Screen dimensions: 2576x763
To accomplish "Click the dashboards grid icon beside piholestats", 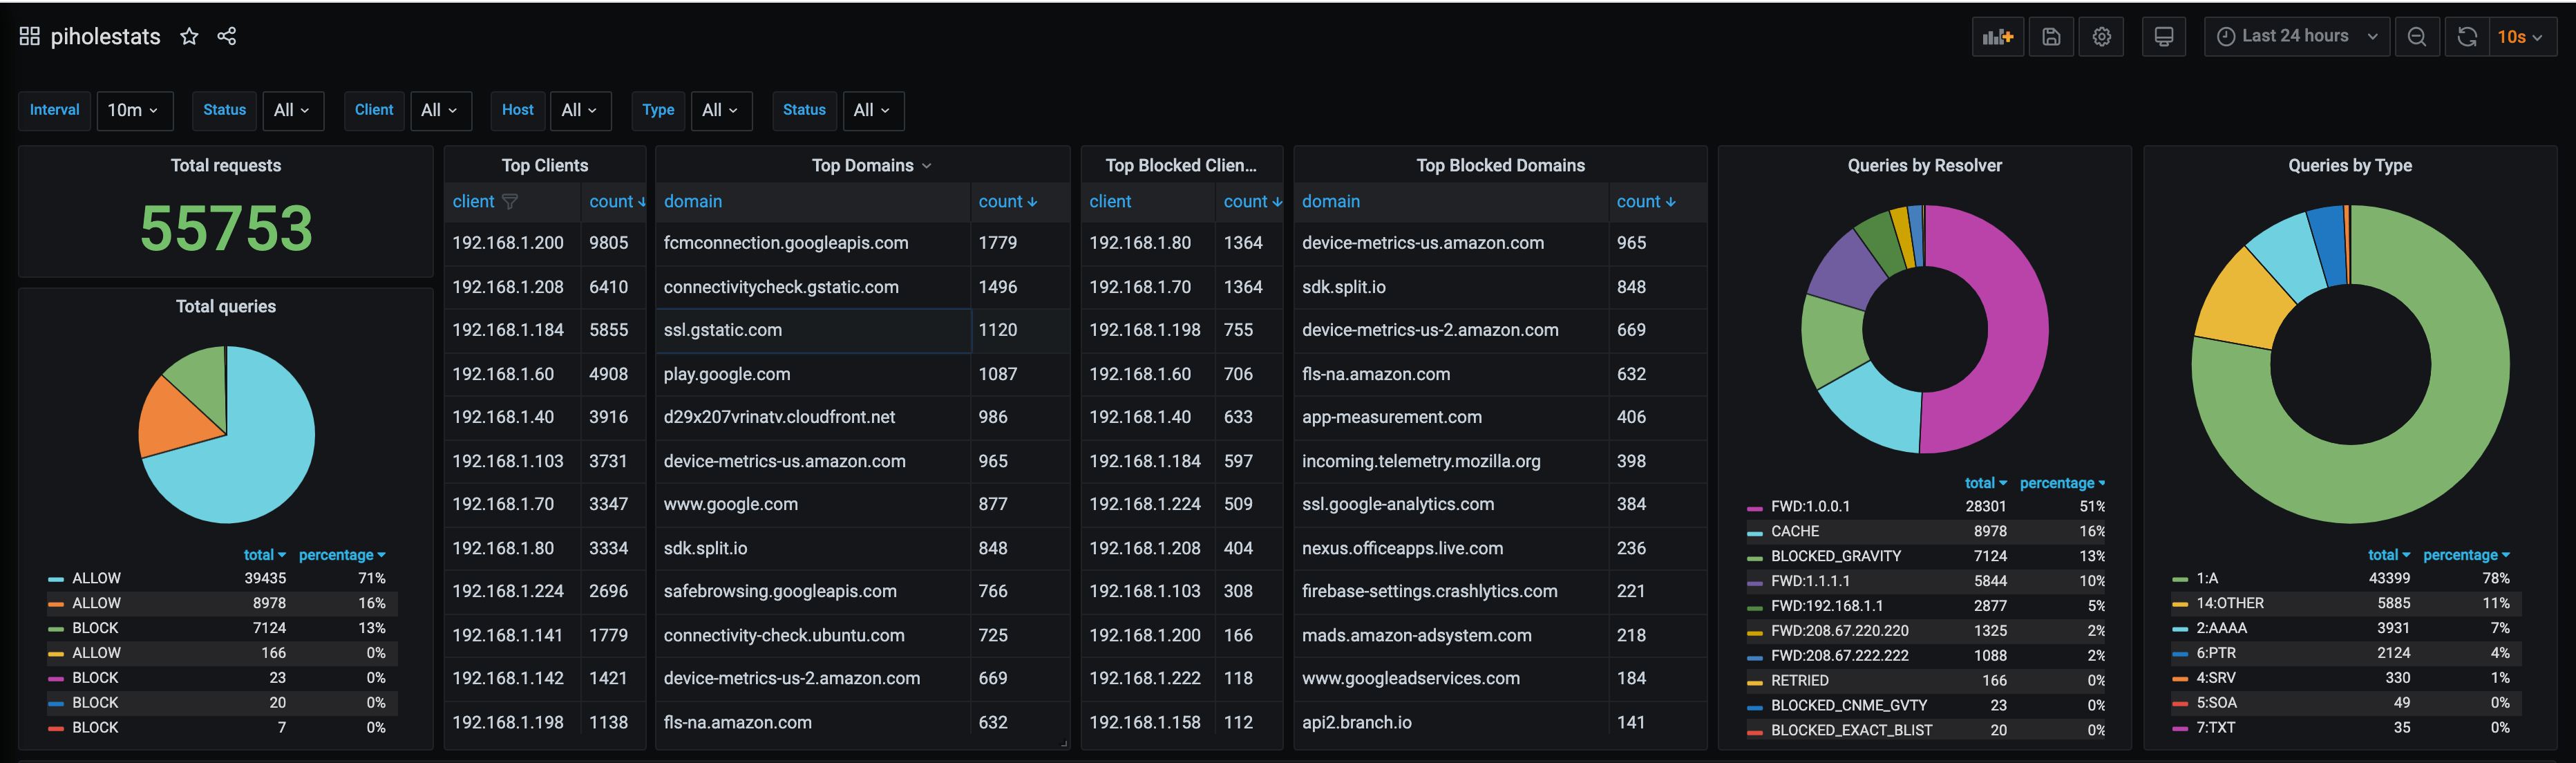I will click(x=29, y=37).
